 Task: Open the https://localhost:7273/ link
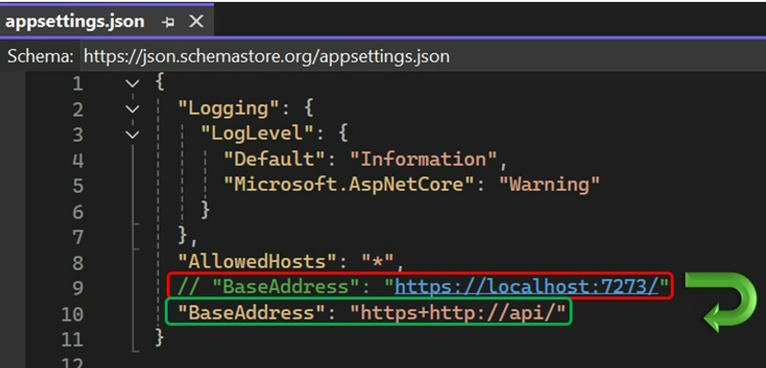[x=527, y=287]
